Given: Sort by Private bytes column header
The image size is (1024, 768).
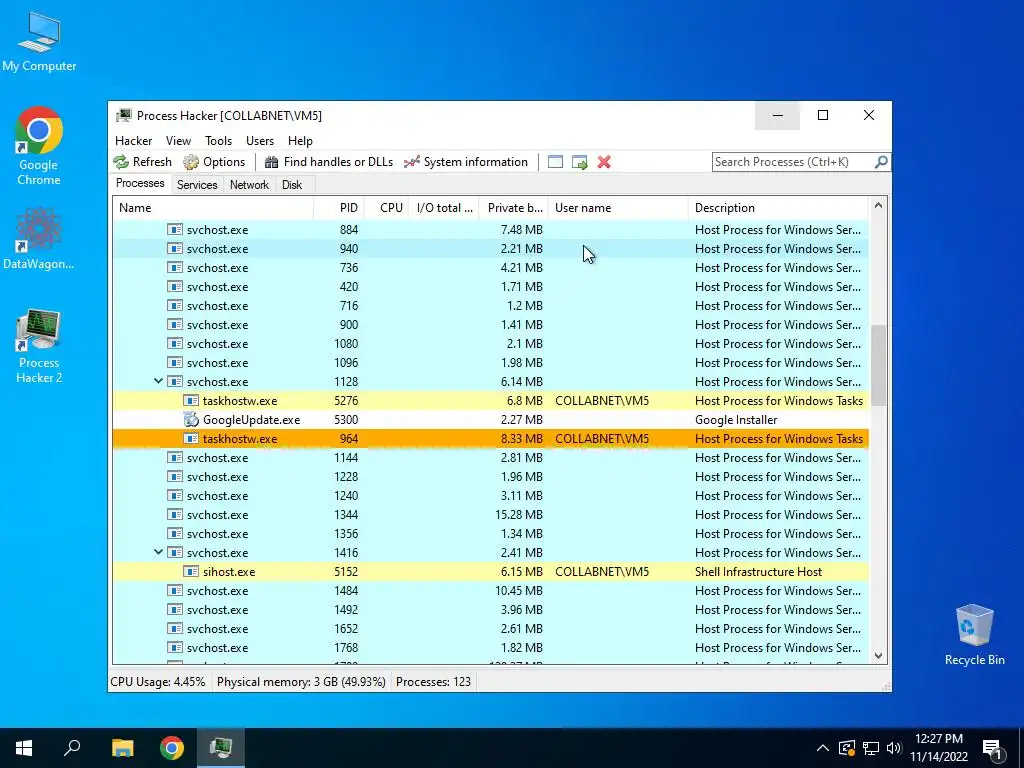Looking at the screenshot, I should (513, 208).
